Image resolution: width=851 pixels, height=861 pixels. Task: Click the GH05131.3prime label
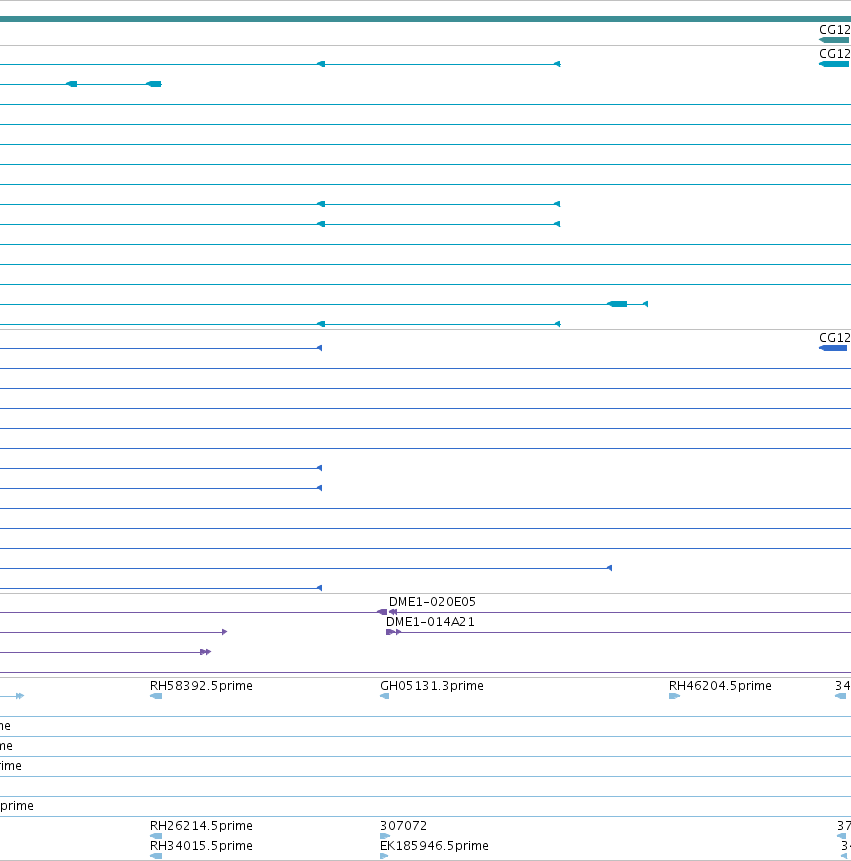(x=432, y=685)
